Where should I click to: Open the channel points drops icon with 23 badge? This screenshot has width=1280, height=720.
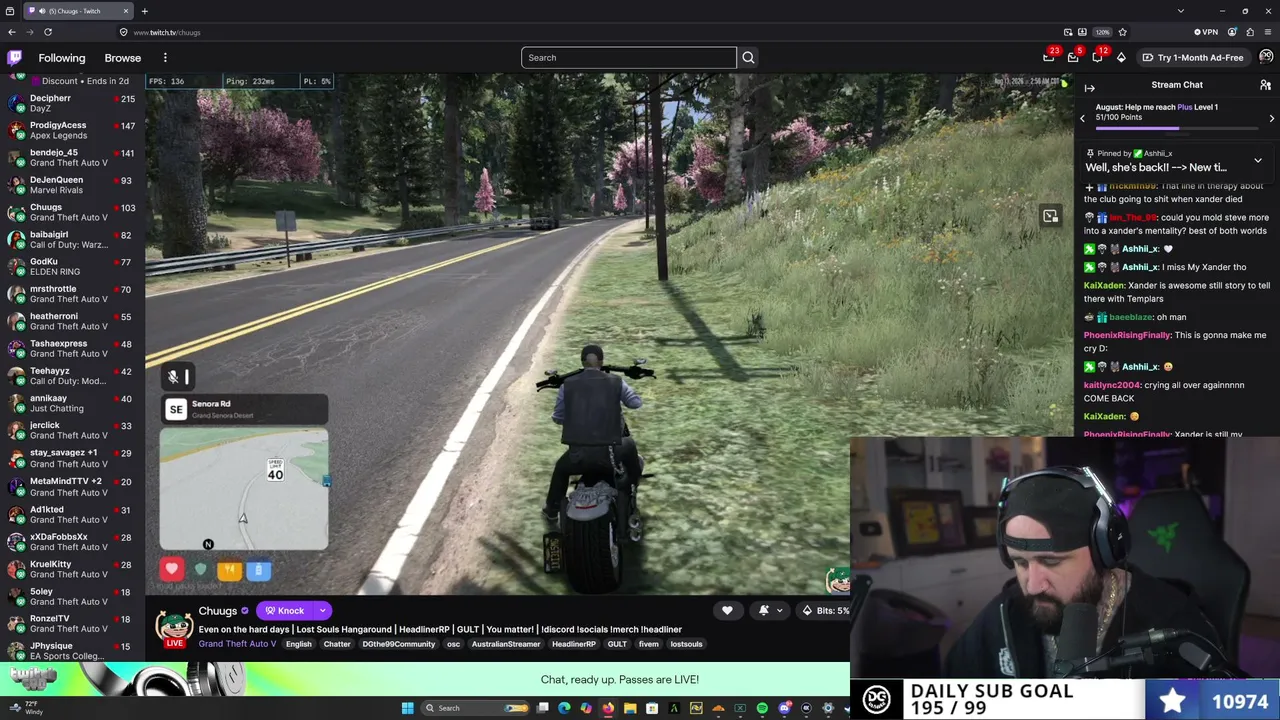1049,57
